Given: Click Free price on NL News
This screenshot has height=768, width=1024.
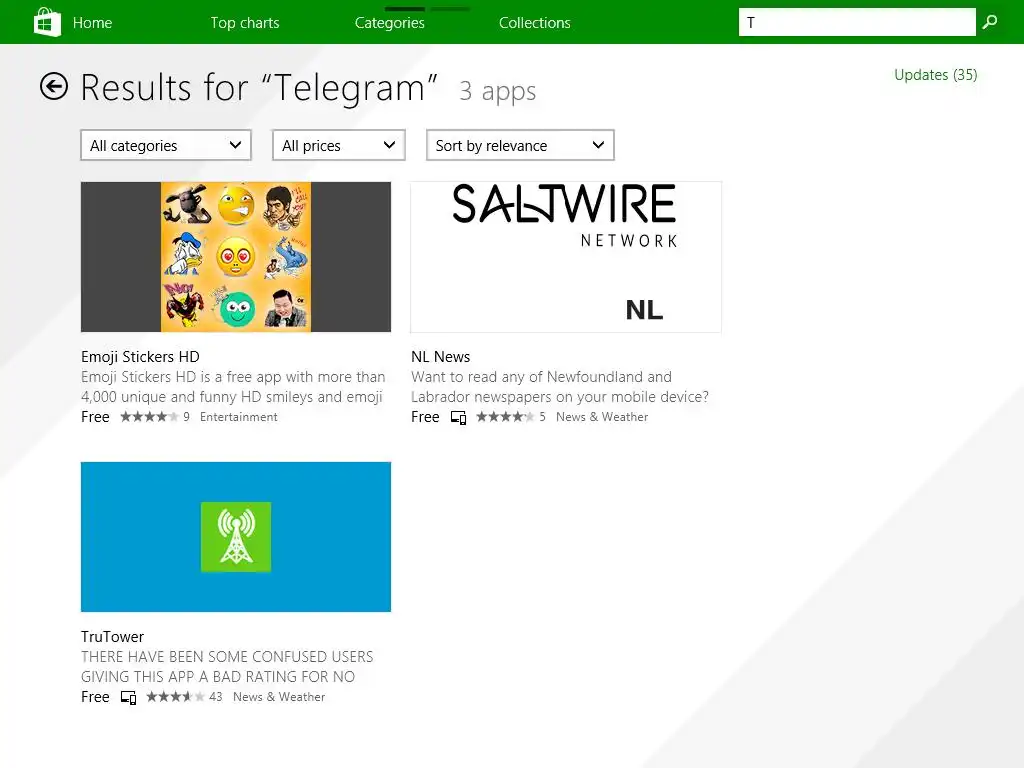Looking at the screenshot, I should click(425, 417).
